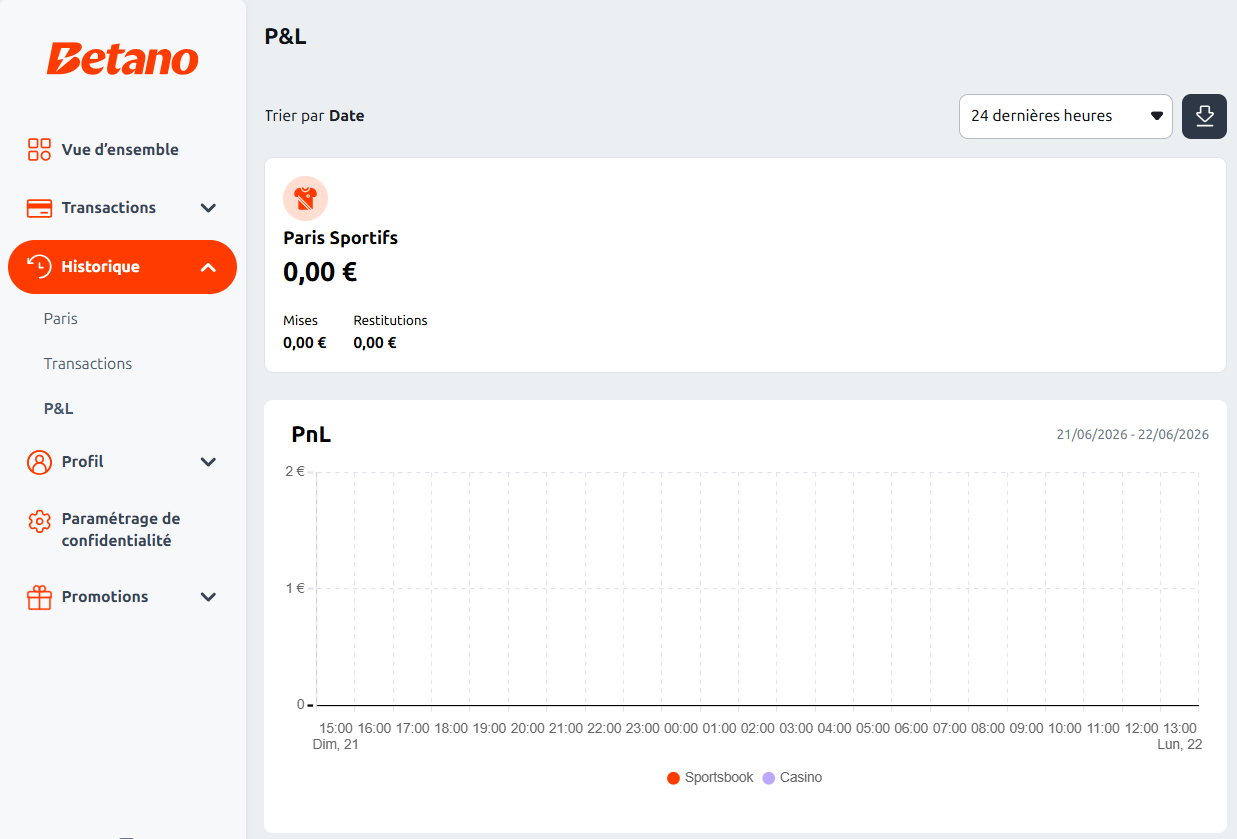Toggle Sportsbook series in chart legend
This screenshot has height=839, width=1237.
click(x=710, y=777)
